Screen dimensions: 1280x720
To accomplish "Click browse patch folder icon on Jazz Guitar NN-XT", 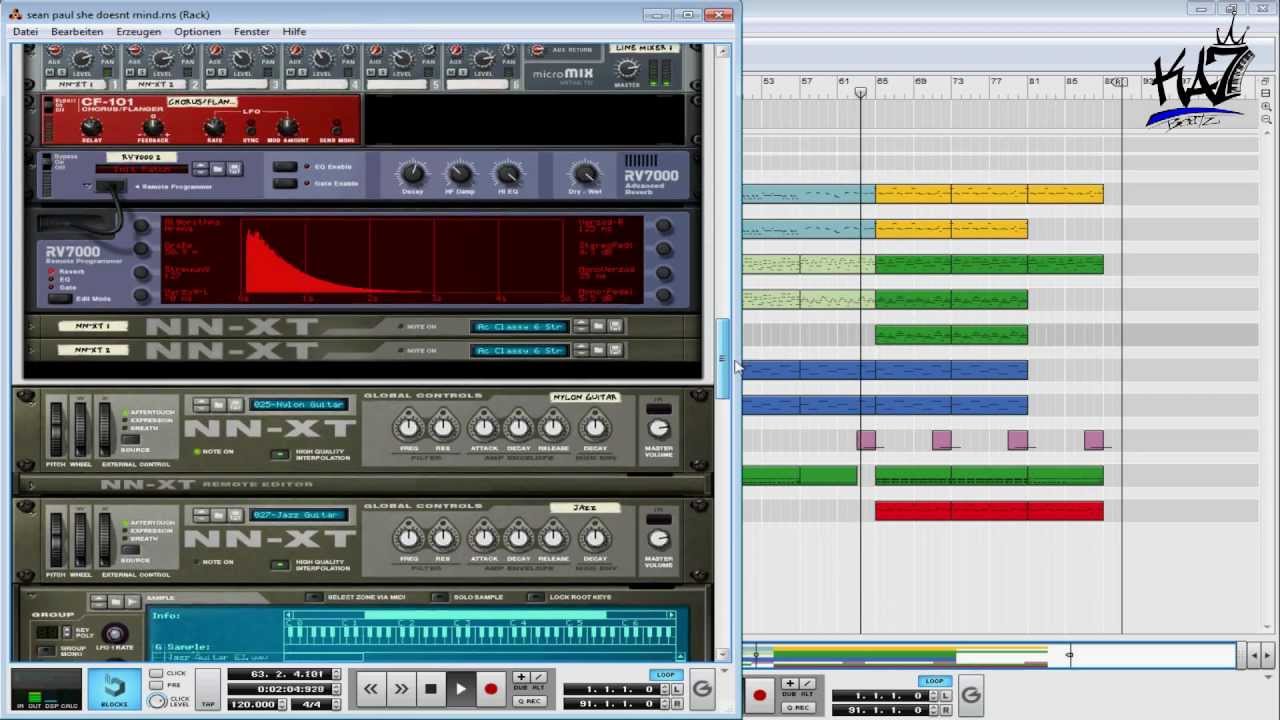I will click(218, 514).
